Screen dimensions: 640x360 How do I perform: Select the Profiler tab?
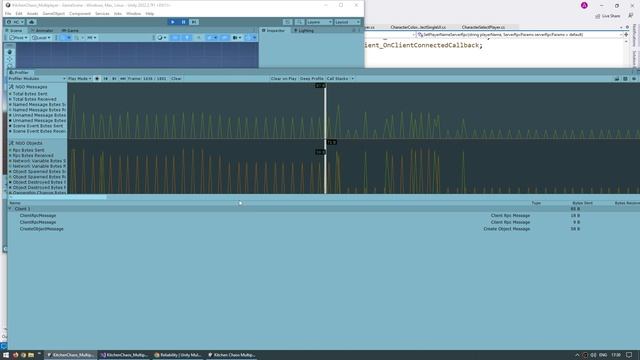[x=19, y=72]
